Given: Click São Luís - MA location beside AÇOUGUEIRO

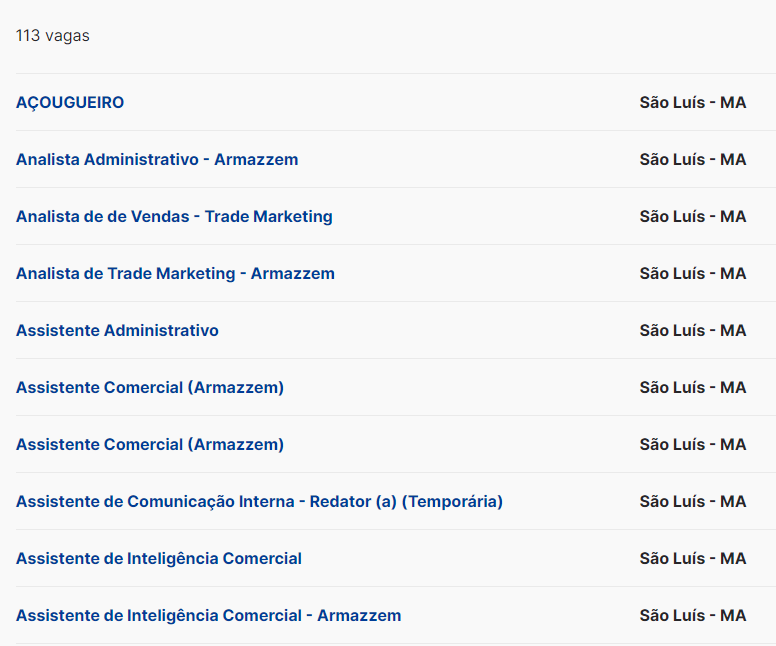Looking at the screenshot, I should coord(693,102).
